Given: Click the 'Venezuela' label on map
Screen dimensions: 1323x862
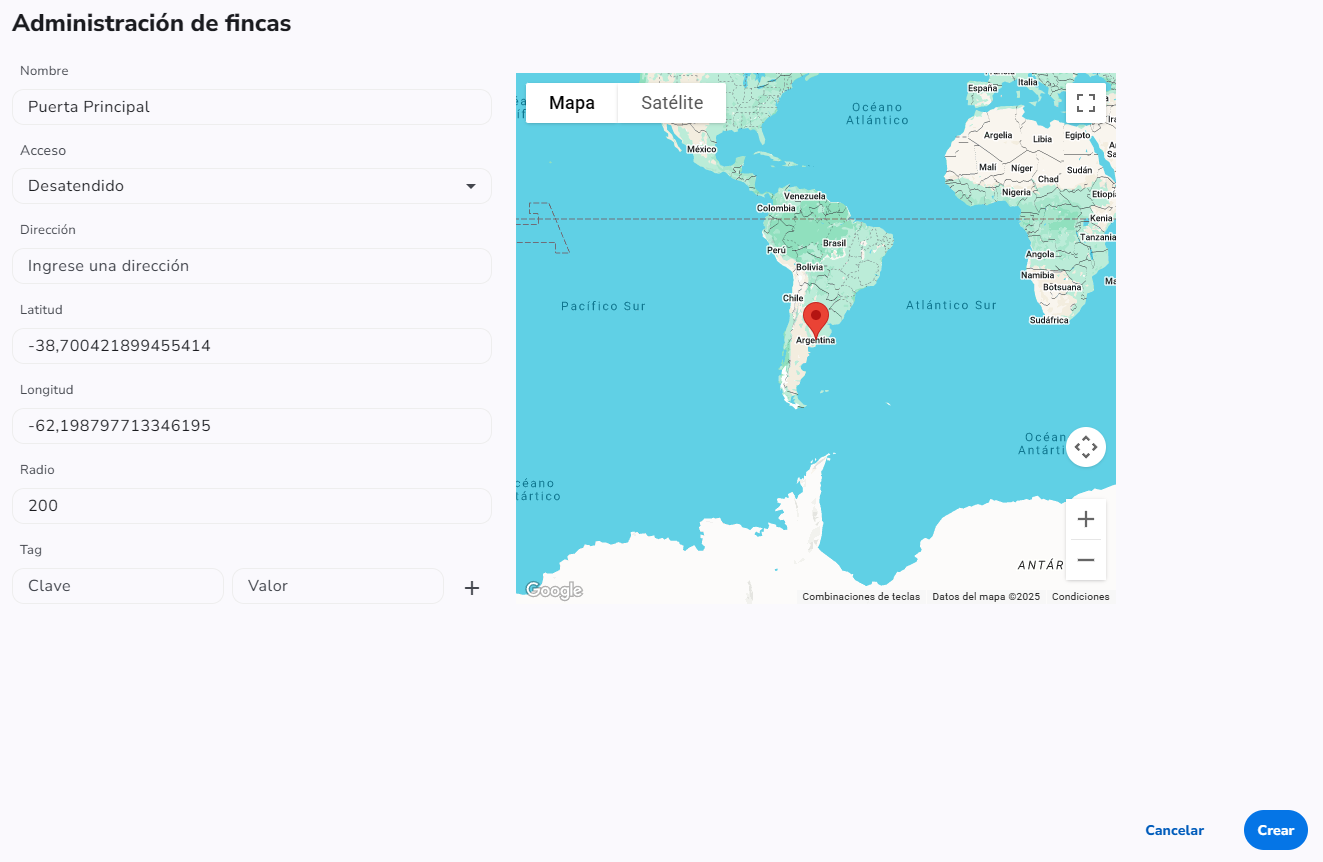Looking at the screenshot, I should (x=805, y=196).
